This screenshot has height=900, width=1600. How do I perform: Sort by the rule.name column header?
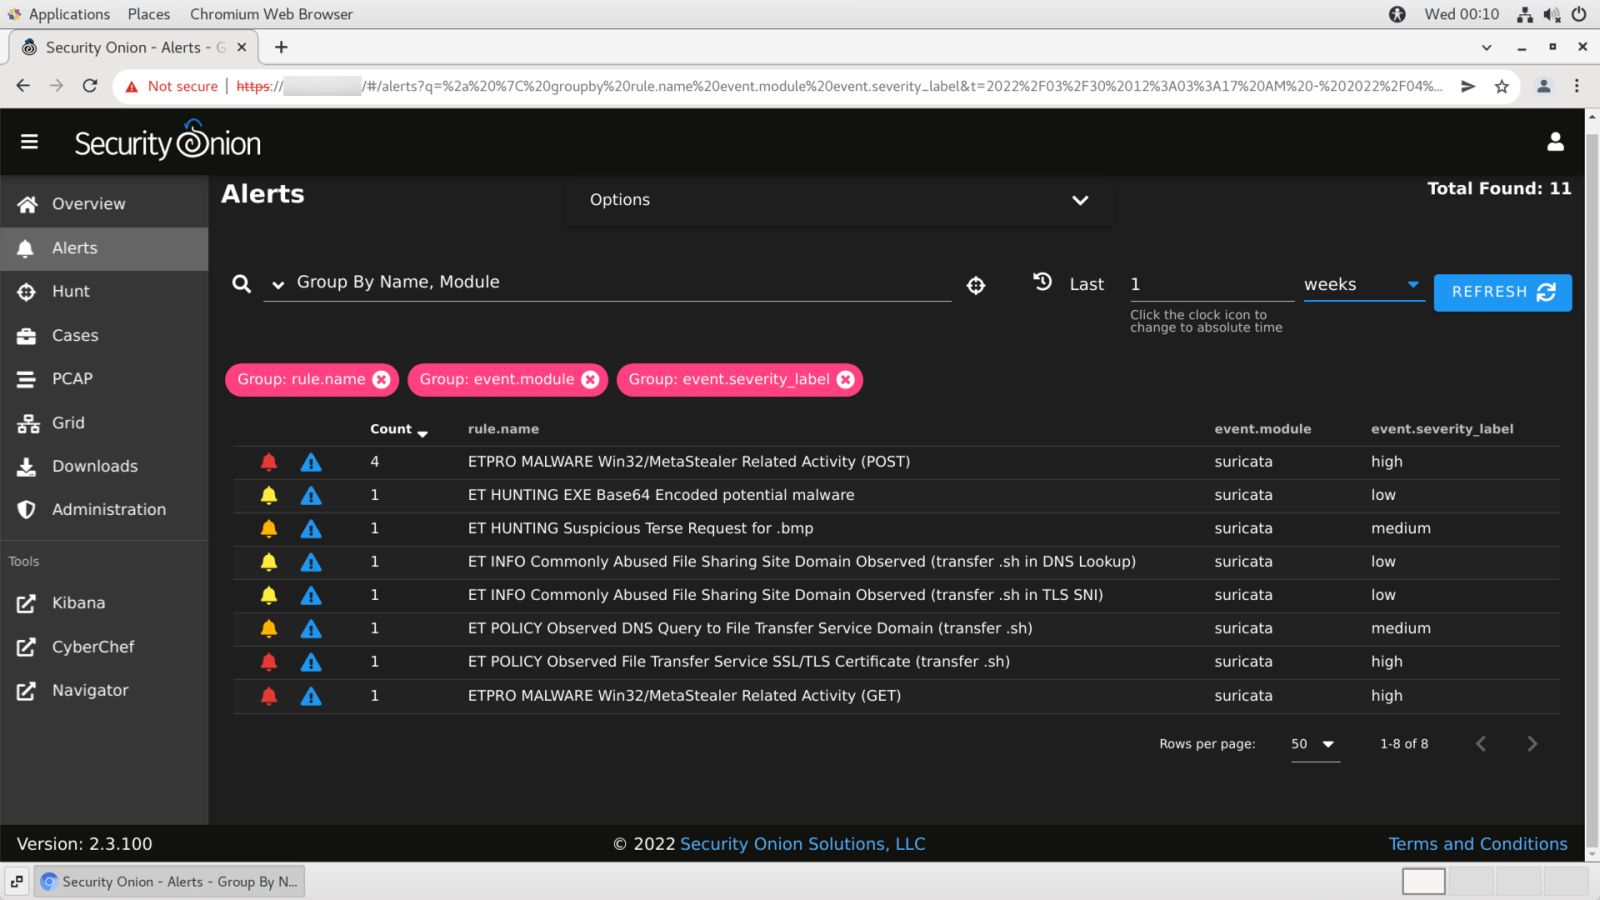pos(503,429)
